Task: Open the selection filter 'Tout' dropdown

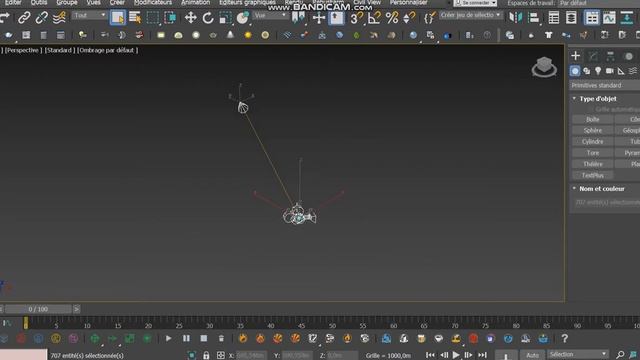Action: click(x=89, y=16)
